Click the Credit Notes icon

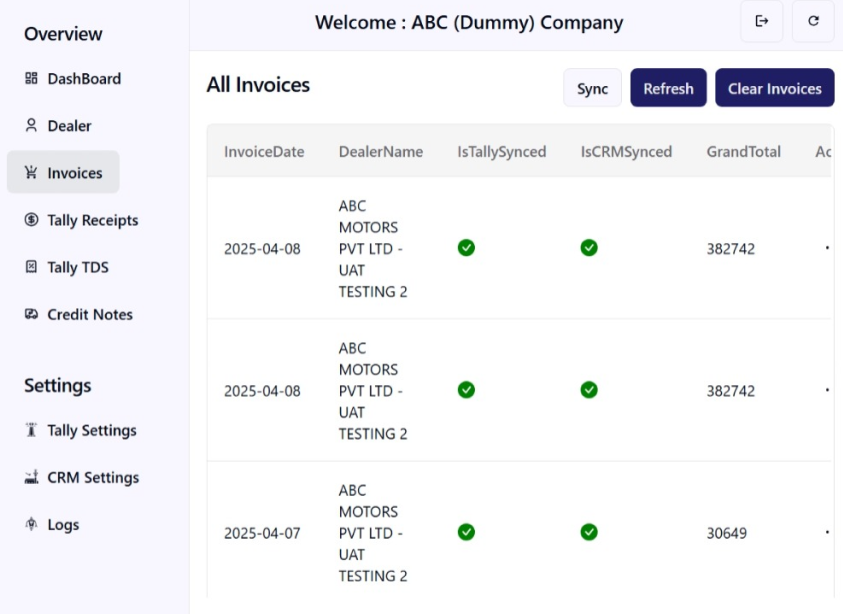point(31,314)
